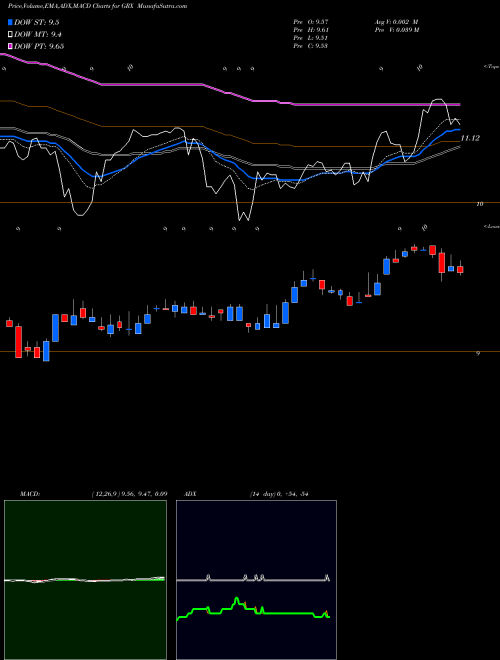Click the 9 axis label by candlestick chart
500x660 pixels.
coord(478,354)
